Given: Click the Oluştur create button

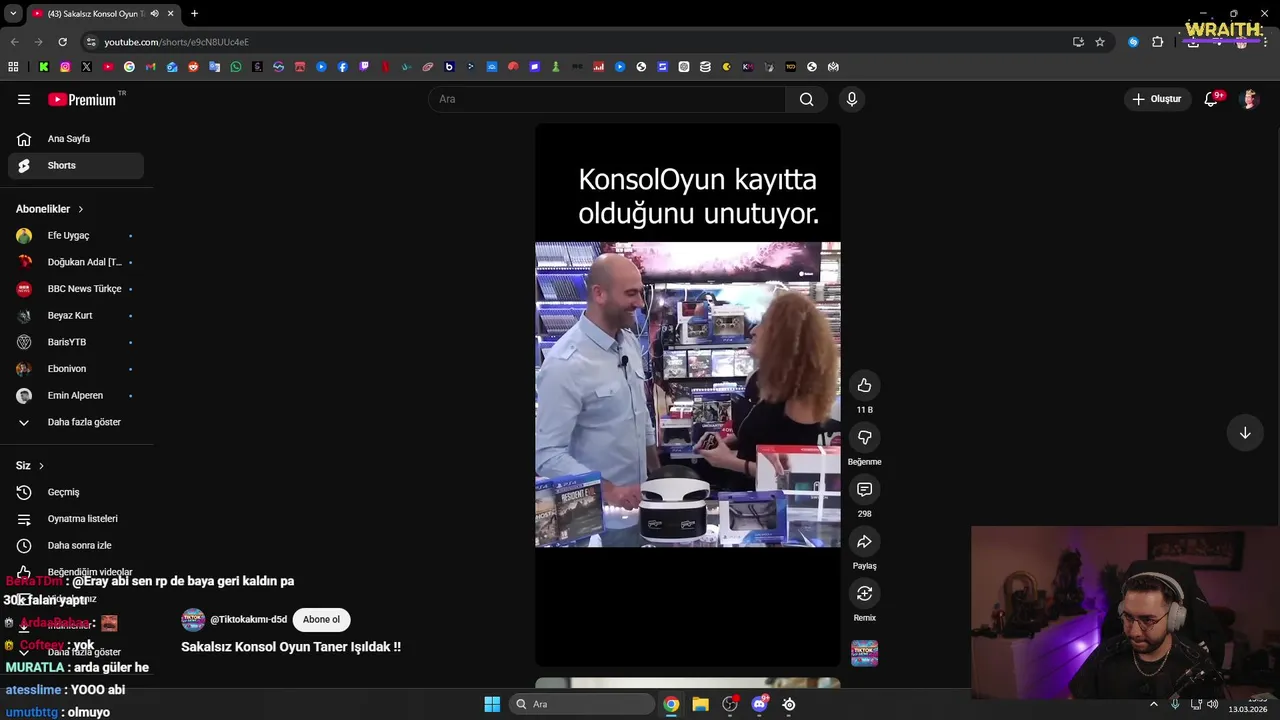Looking at the screenshot, I should pyautogui.click(x=1156, y=99).
